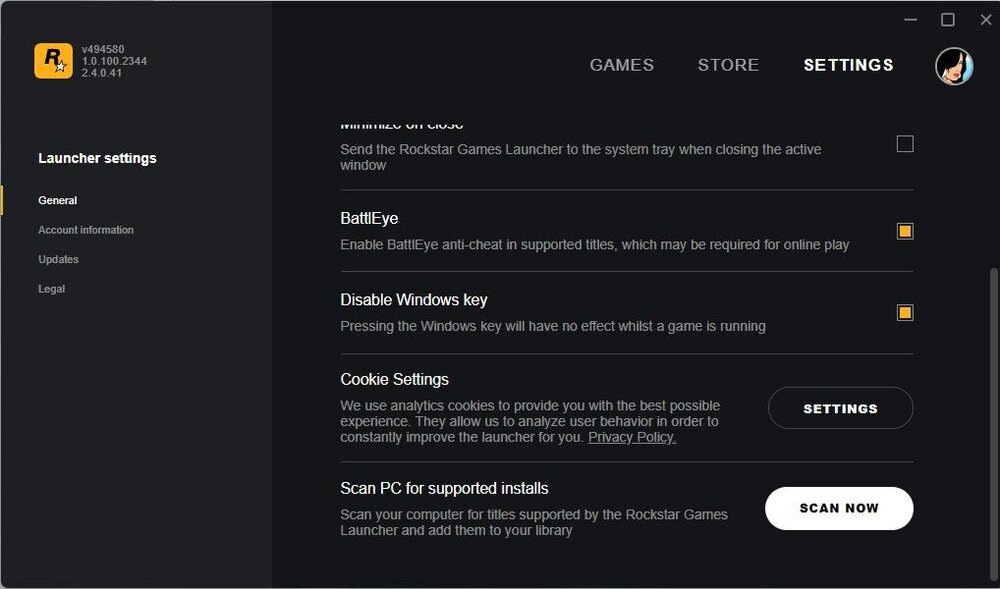Image resolution: width=1000 pixels, height=589 pixels.
Task: Click the version number text
Action: [114, 60]
